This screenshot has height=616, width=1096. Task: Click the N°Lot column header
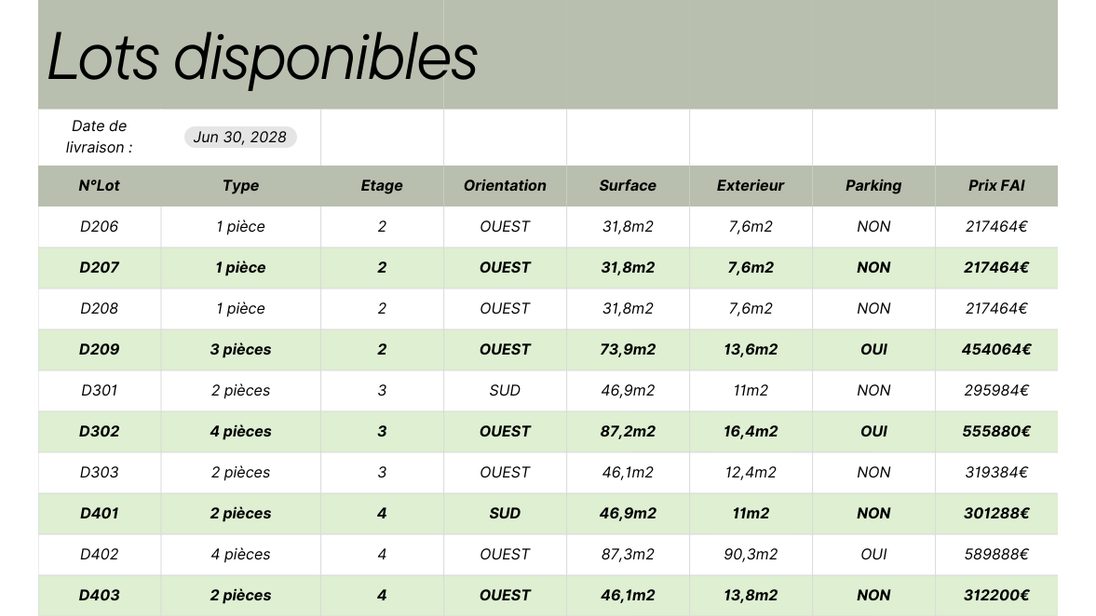tap(99, 186)
